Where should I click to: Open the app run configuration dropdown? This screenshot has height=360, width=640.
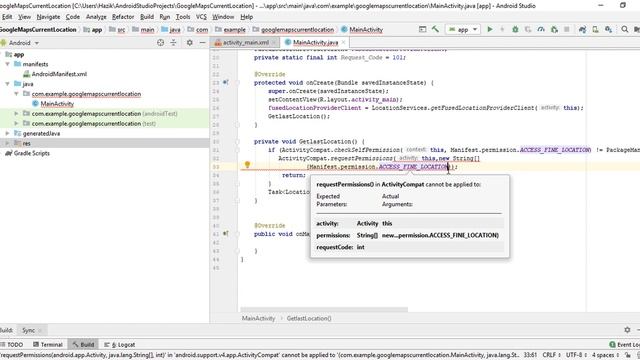tap(463, 29)
